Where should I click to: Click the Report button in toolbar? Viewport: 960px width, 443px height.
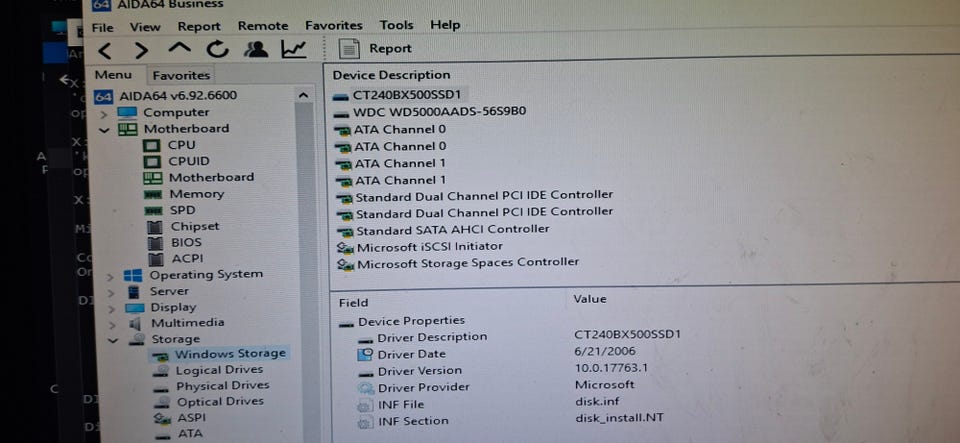click(x=376, y=48)
